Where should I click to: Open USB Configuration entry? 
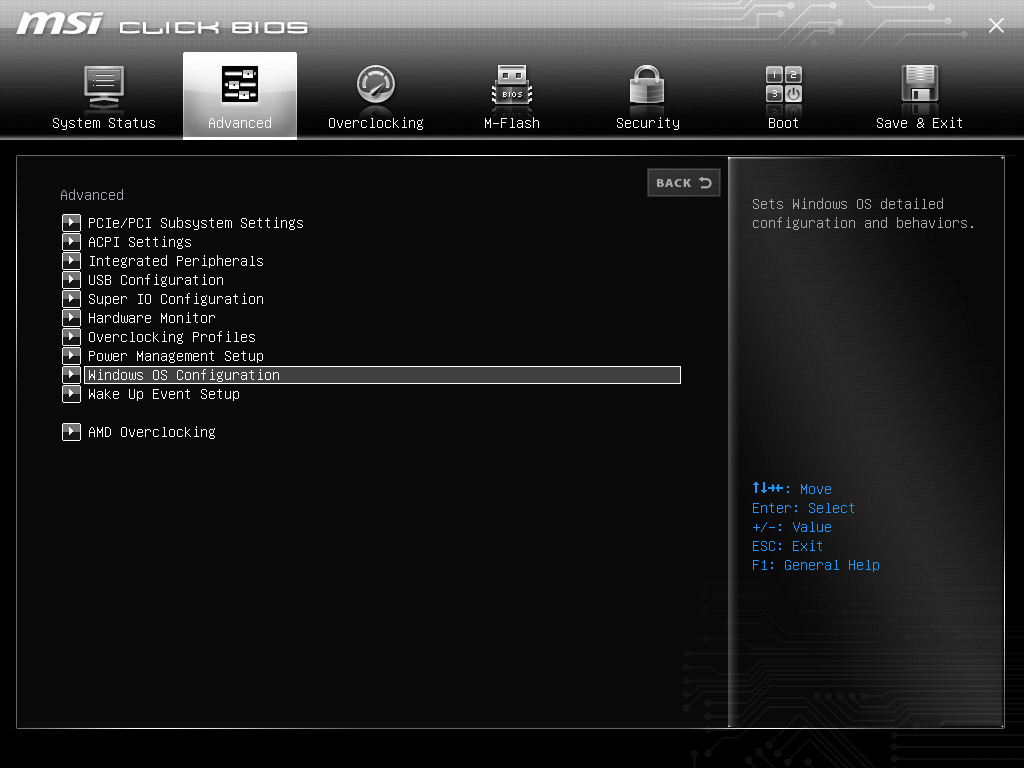(156, 280)
